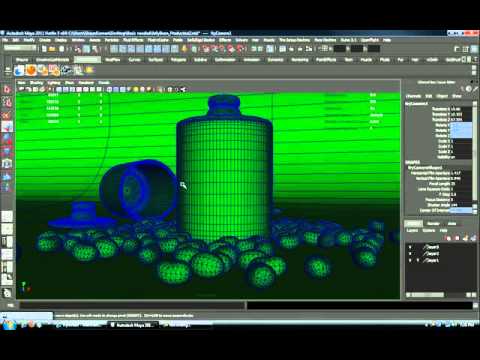Open the viewport Shading menu
Image resolution: width=480 pixels, height=360 pixels.
(x=36, y=83)
